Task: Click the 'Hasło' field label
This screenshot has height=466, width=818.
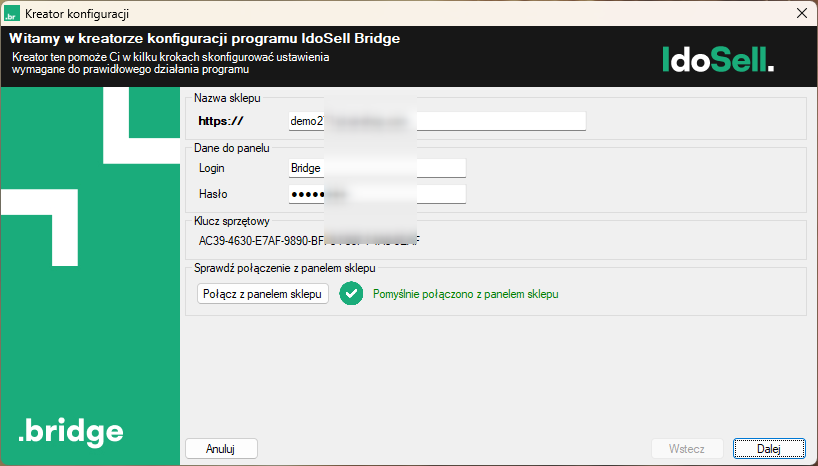Action: (213, 194)
